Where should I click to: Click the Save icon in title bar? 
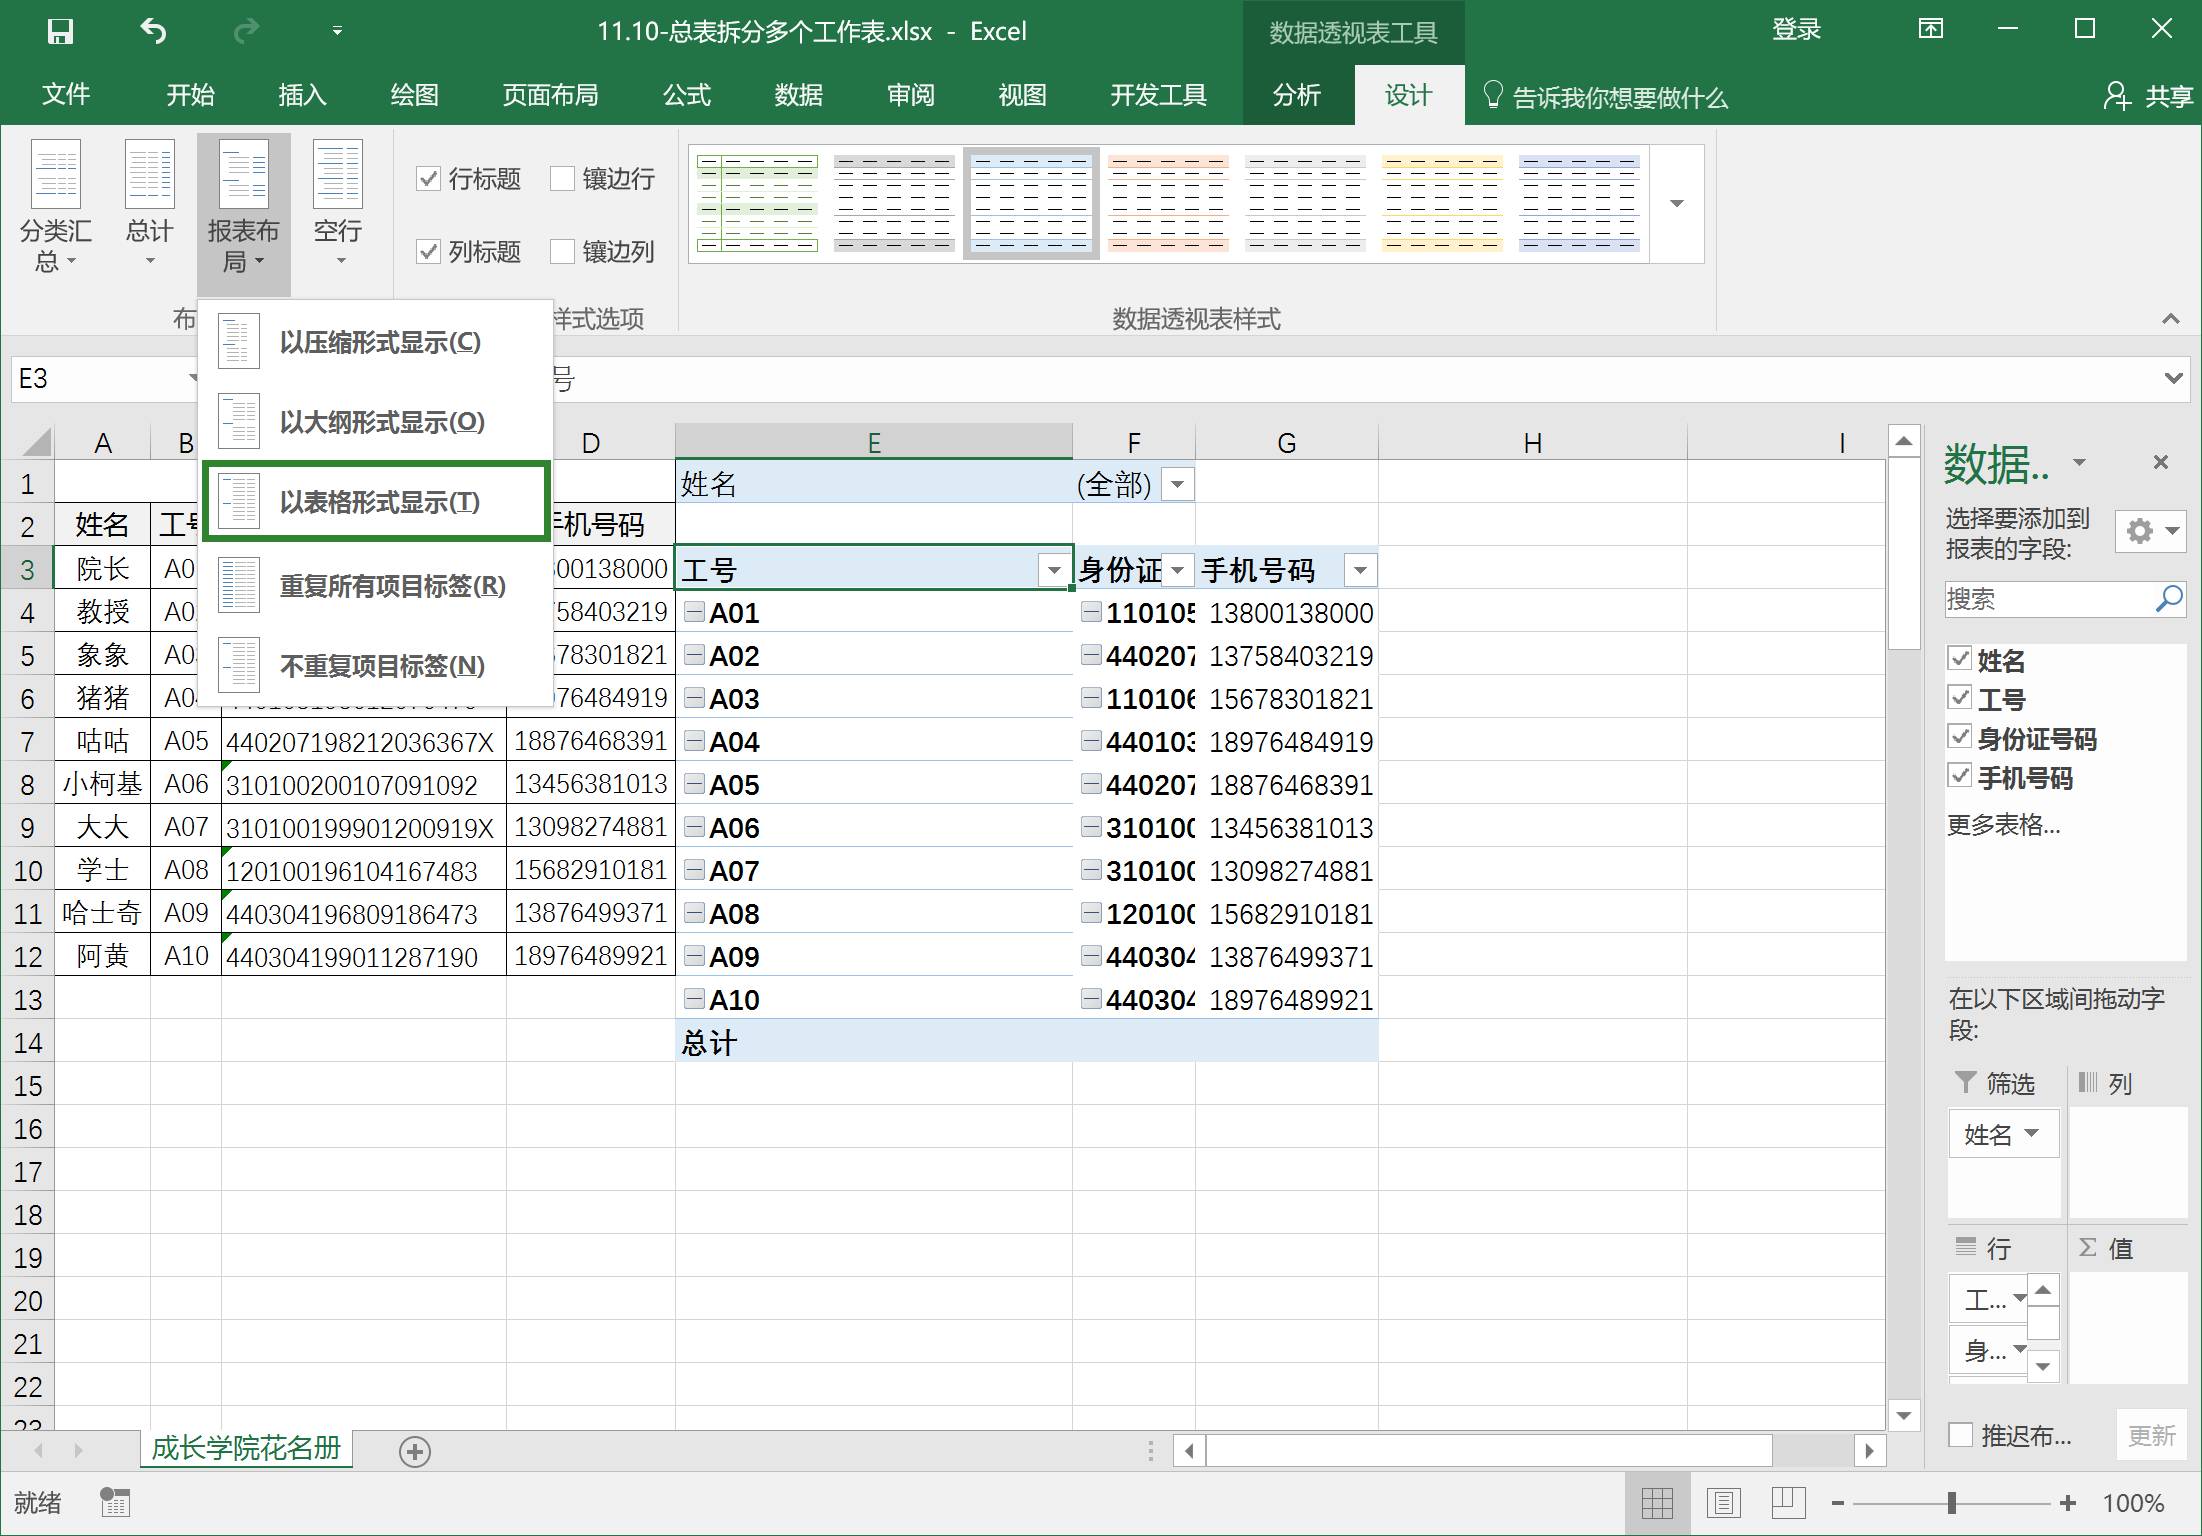point(61,31)
